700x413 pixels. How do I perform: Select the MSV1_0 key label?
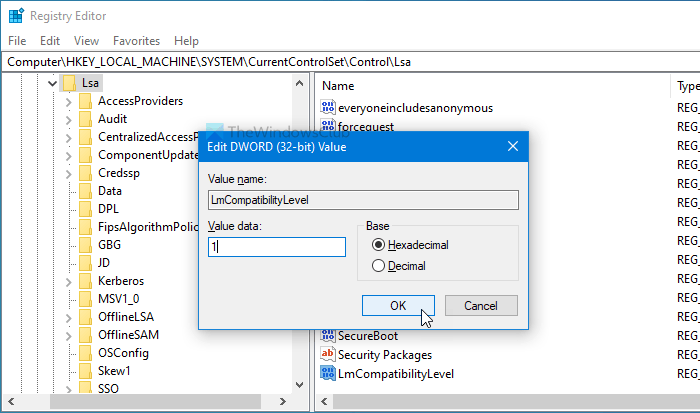tap(119, 299)
